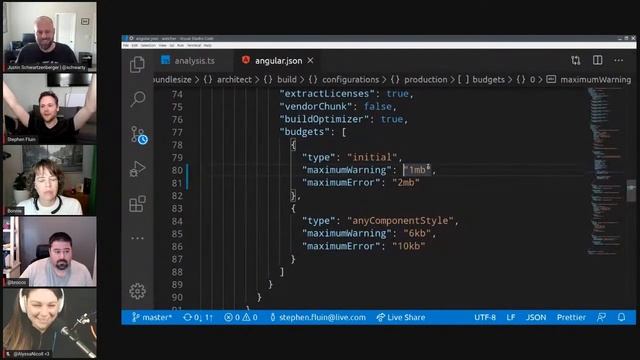Screen dimensions: 640x360
Task: Start a Live Share session
Action: [x=400, y=317]
